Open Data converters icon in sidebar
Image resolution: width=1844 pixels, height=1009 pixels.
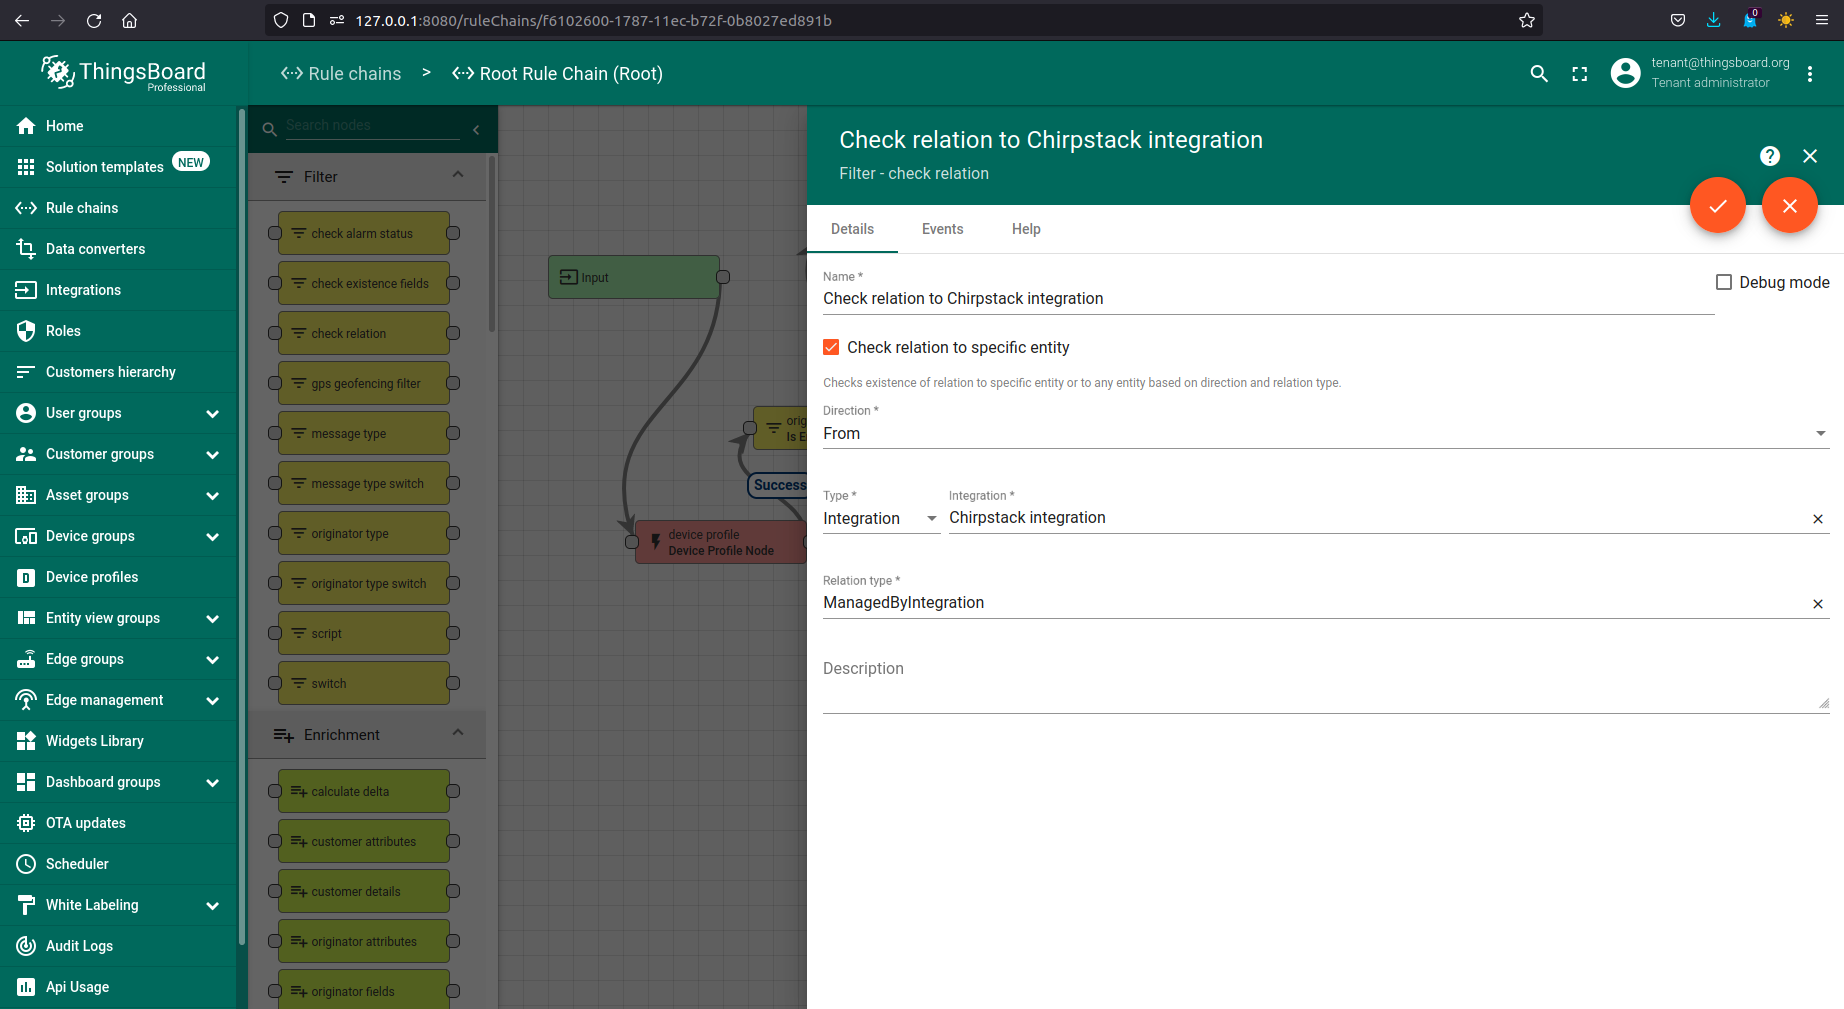point(26,249)
